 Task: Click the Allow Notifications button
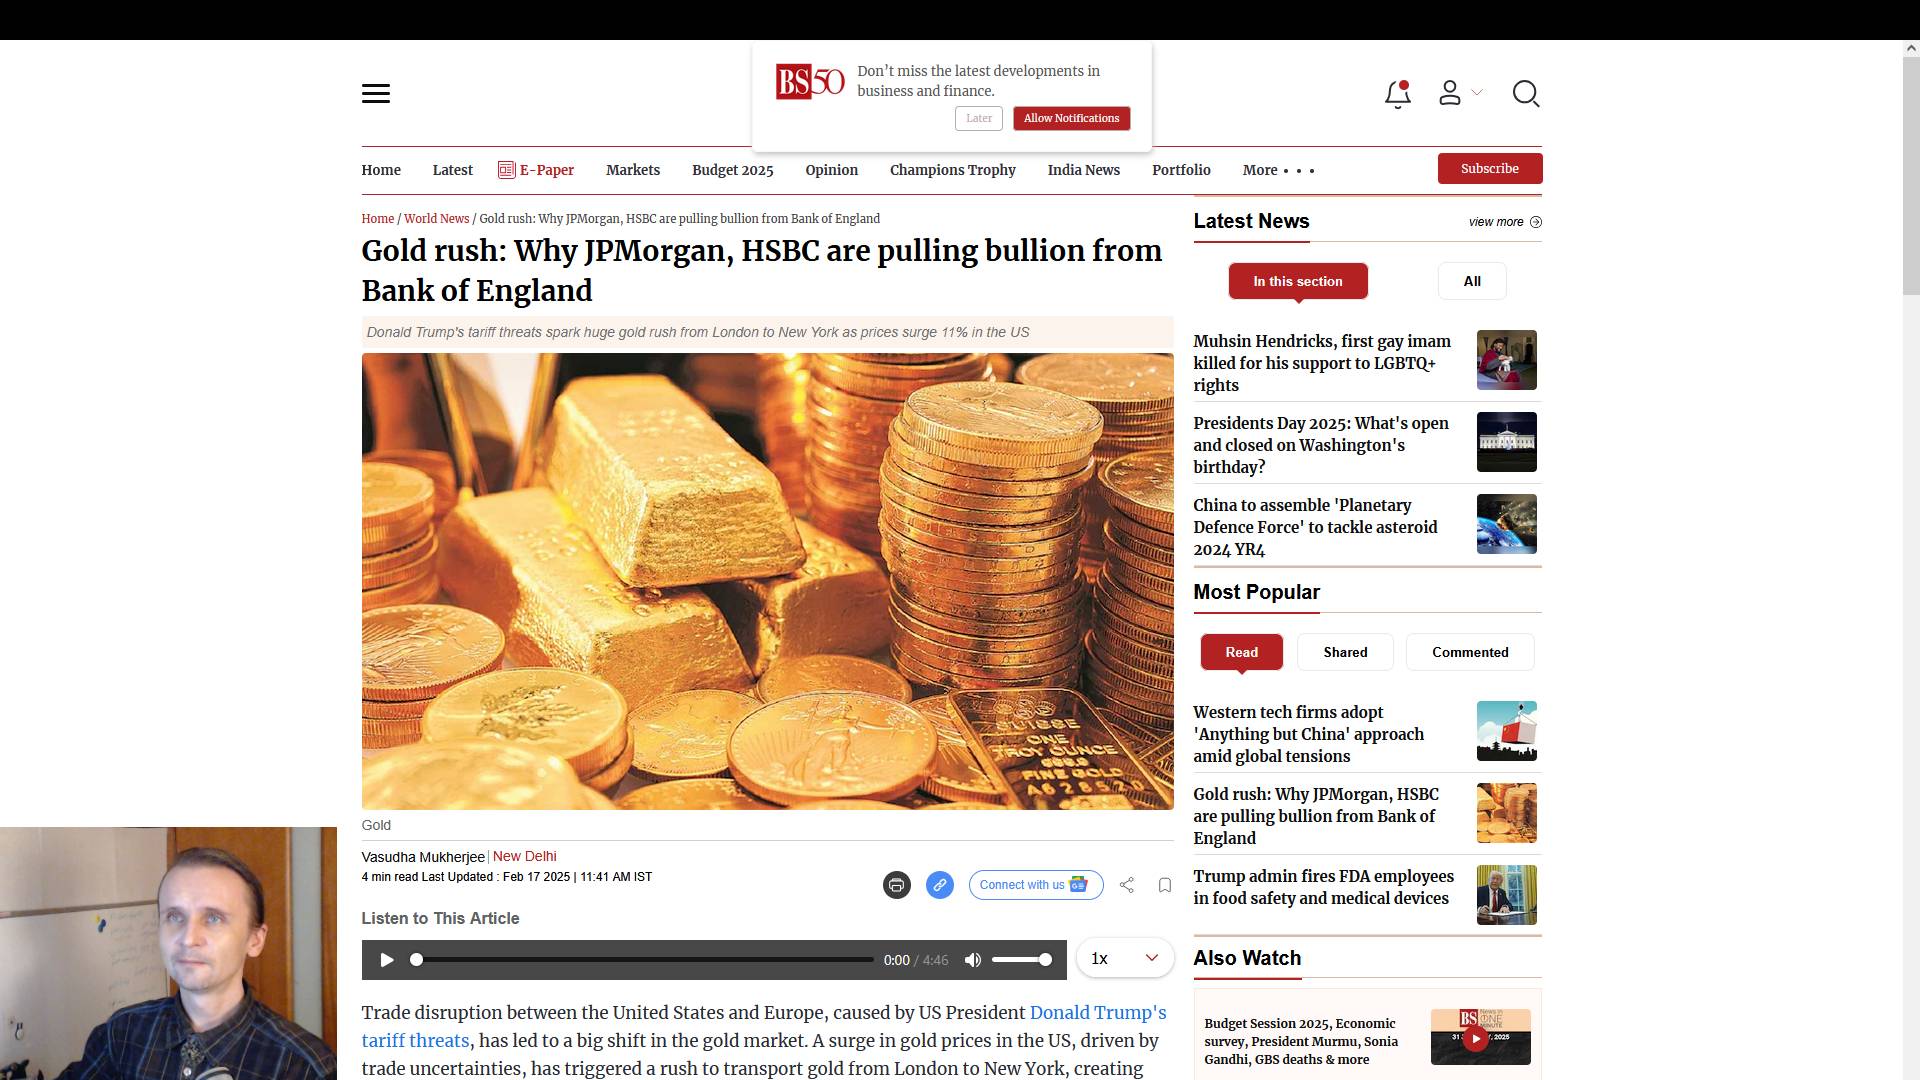pos(1071,118)
